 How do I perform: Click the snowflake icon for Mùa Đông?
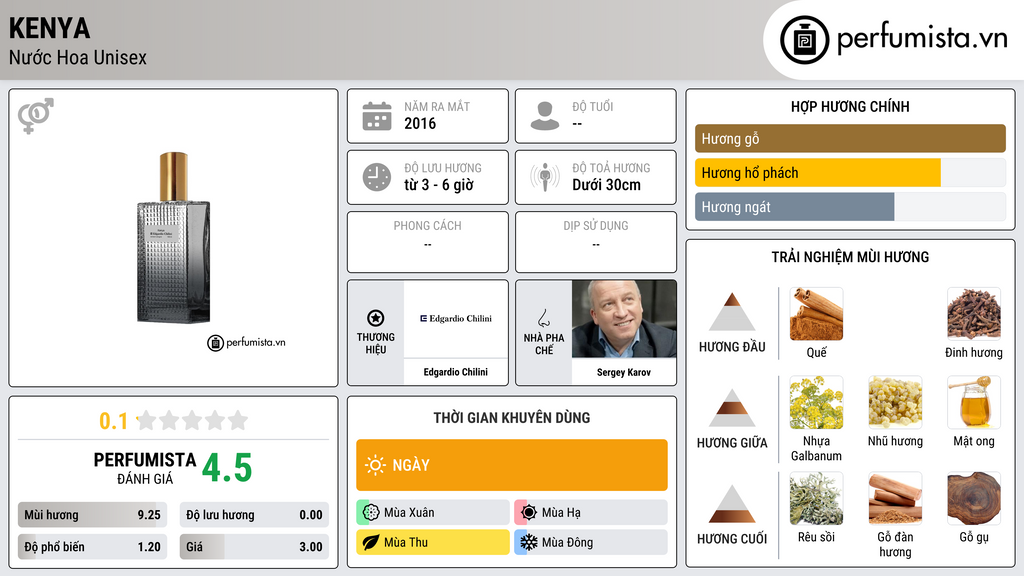(x=529, y=542)
